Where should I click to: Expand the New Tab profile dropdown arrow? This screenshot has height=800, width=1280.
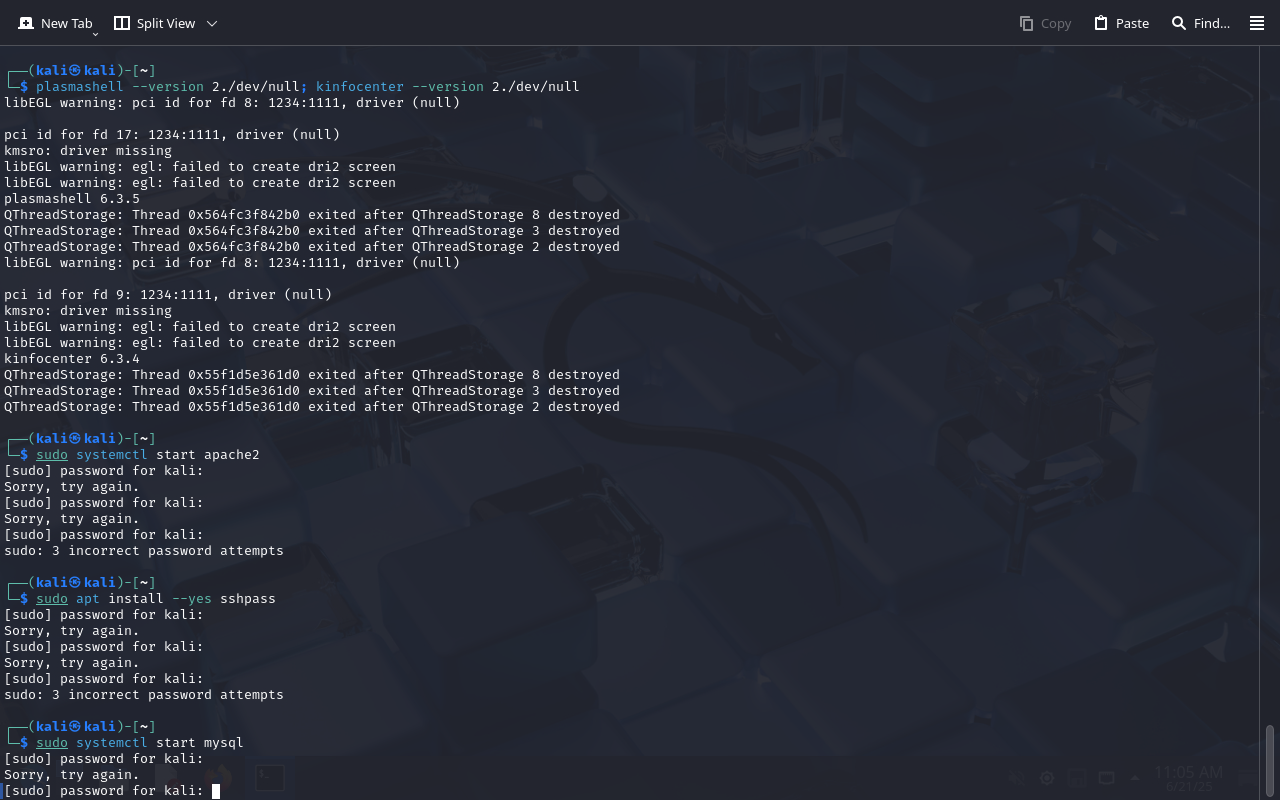(95, 34)
